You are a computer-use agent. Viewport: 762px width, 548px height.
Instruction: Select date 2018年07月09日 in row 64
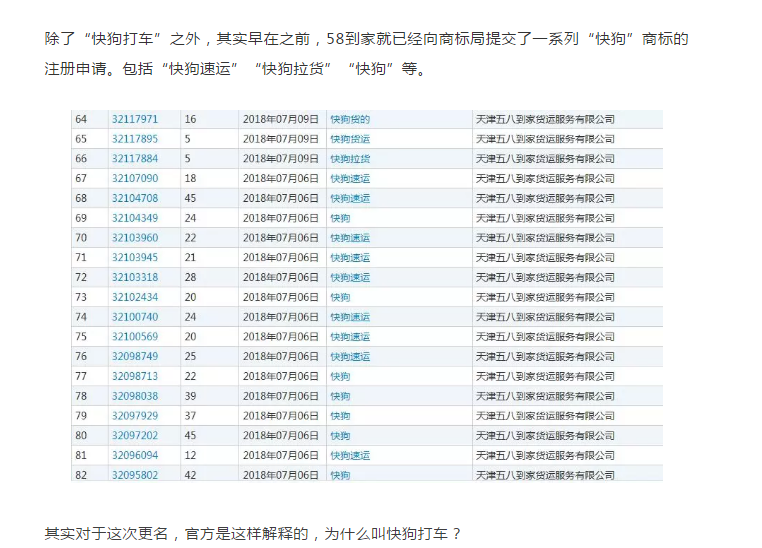(x=280, y=119)
